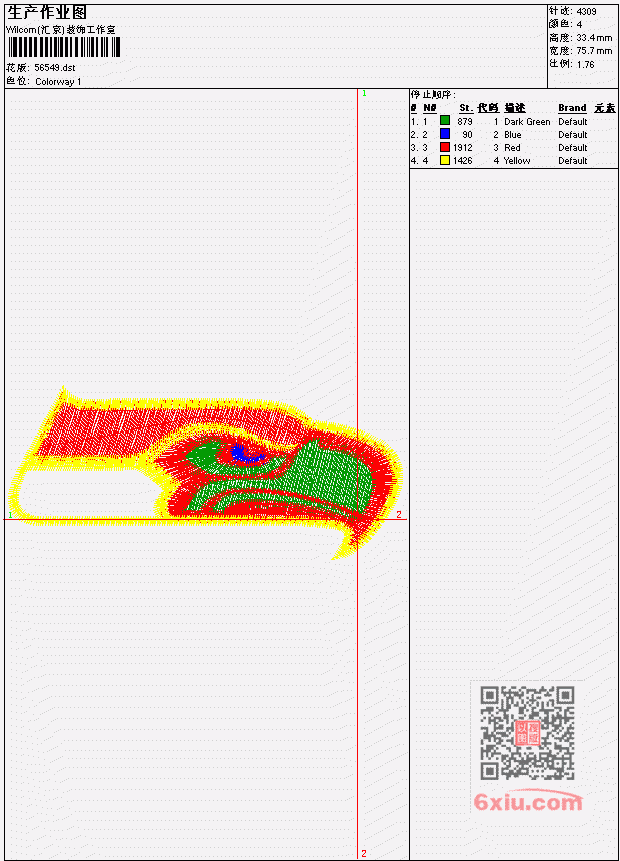Viewport: 620px width, 861px height.
Task: Click the file name '56549.dst'
Action: (55, 68)
